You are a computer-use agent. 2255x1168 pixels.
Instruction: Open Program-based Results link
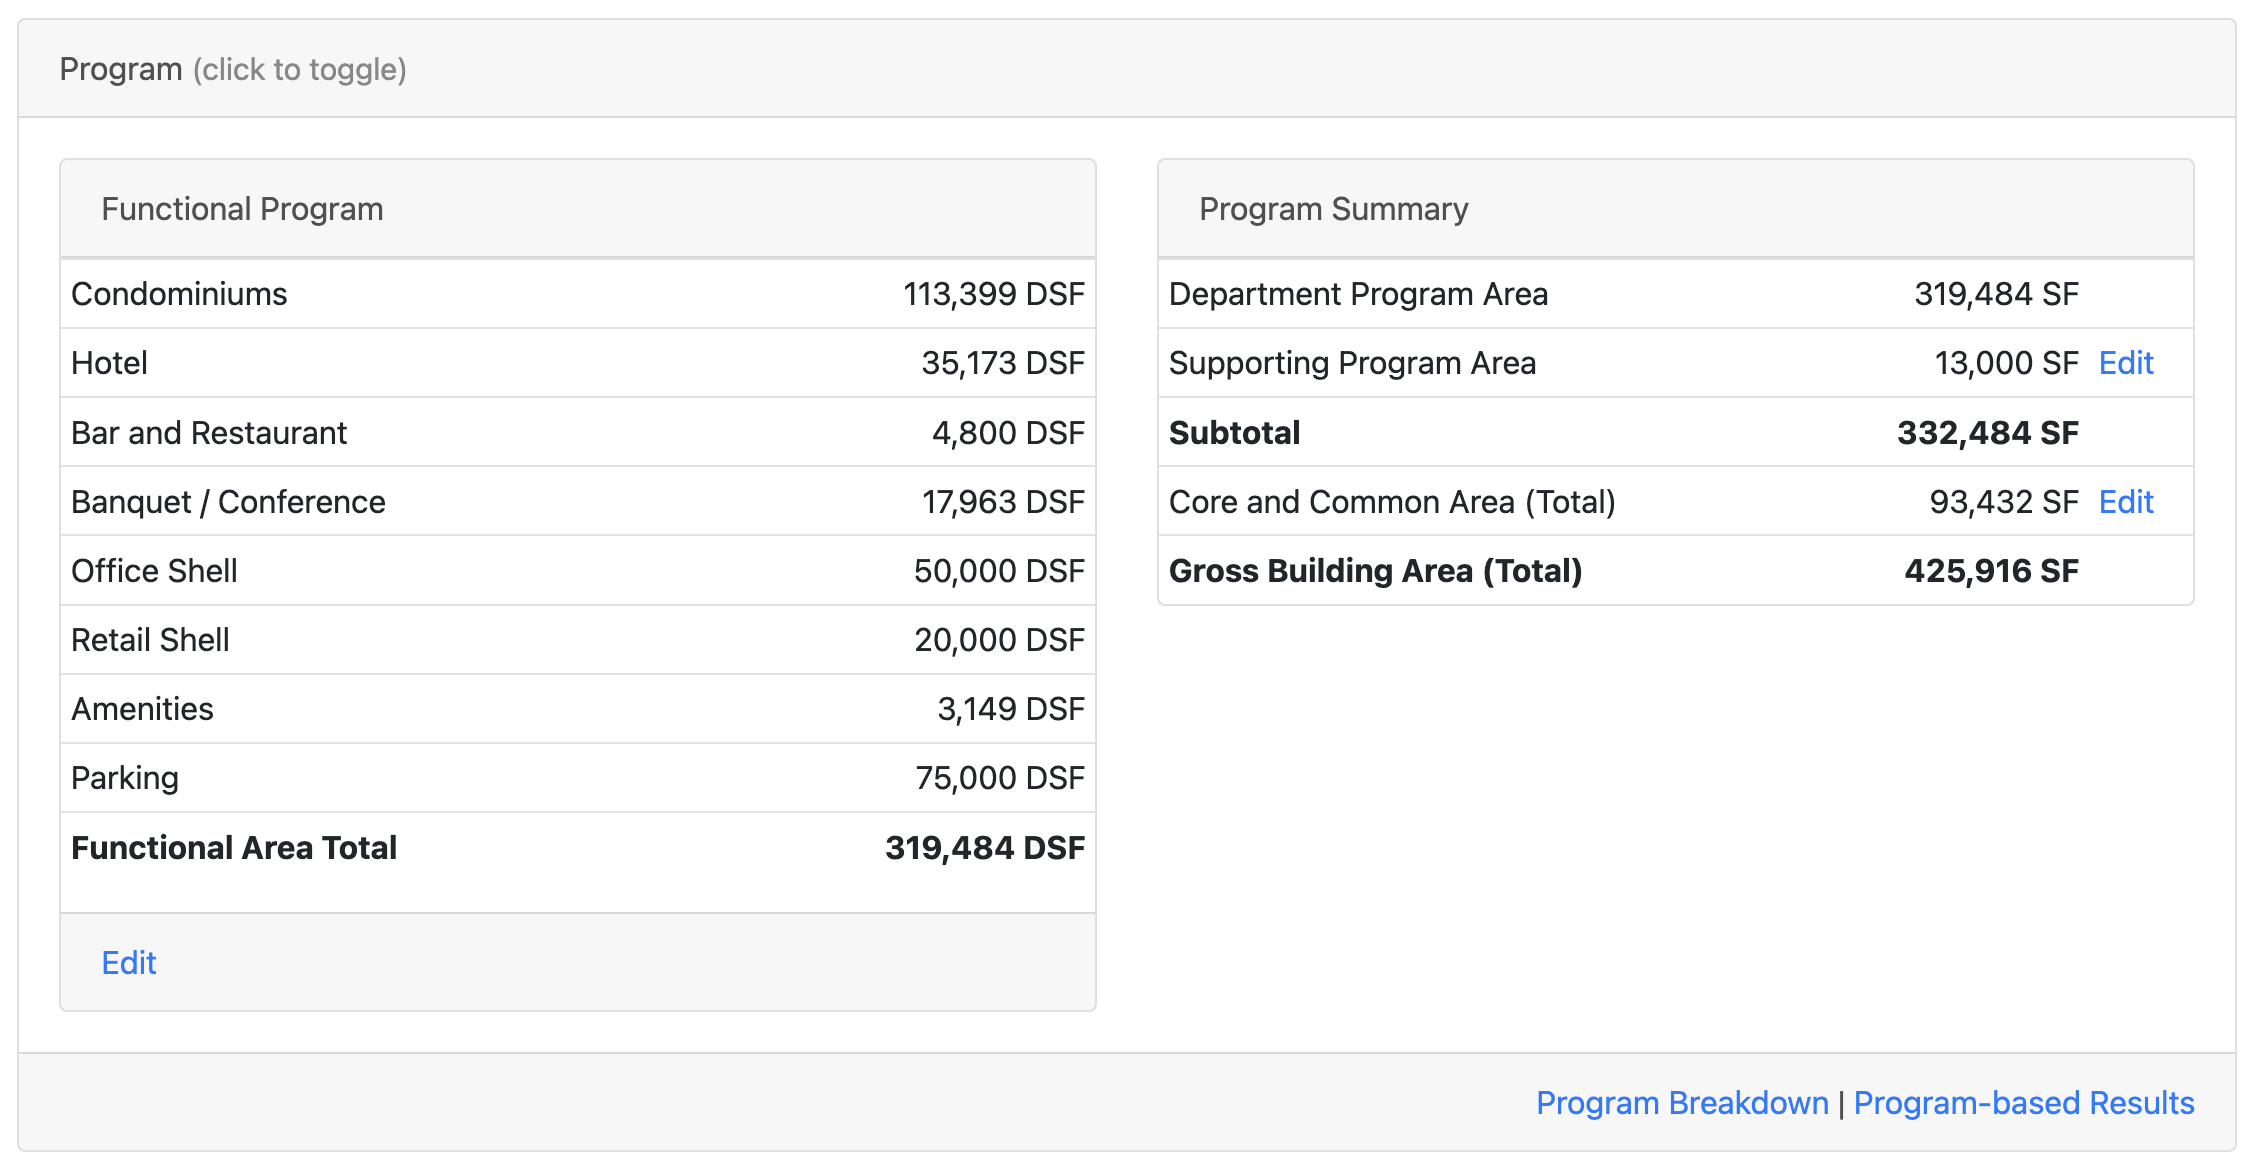[x=2023, y=1102]
